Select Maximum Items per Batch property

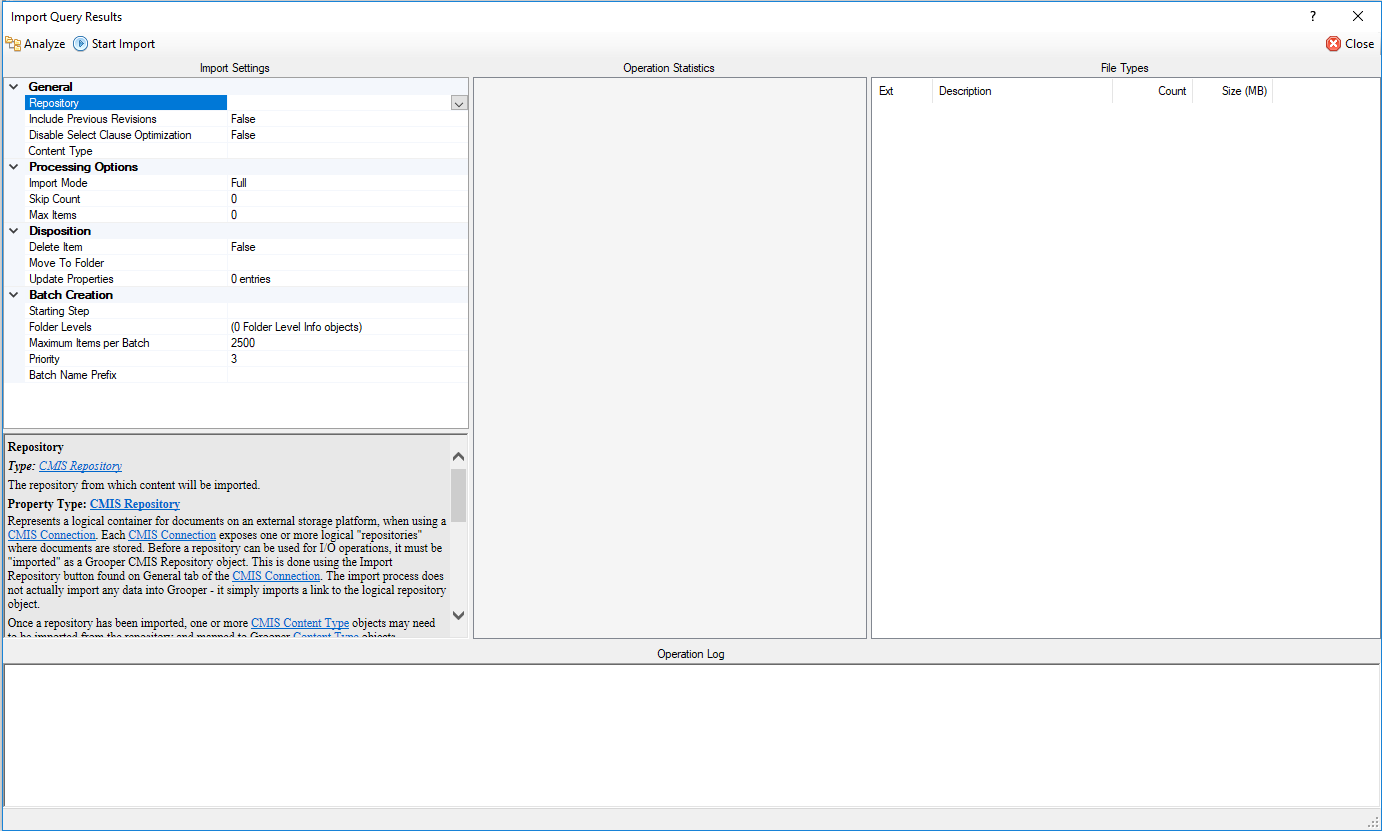pyautogui.click(x=246, y=343)
